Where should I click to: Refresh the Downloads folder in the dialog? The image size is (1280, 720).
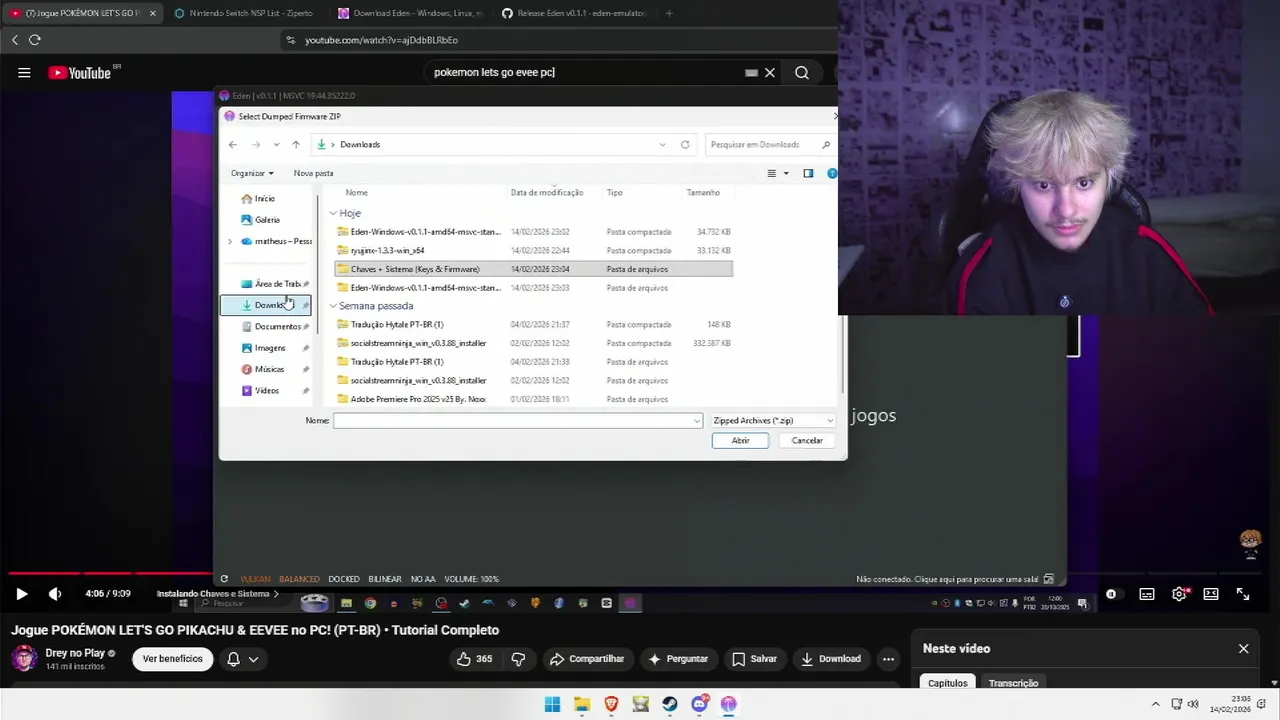(x=685, y=145)
